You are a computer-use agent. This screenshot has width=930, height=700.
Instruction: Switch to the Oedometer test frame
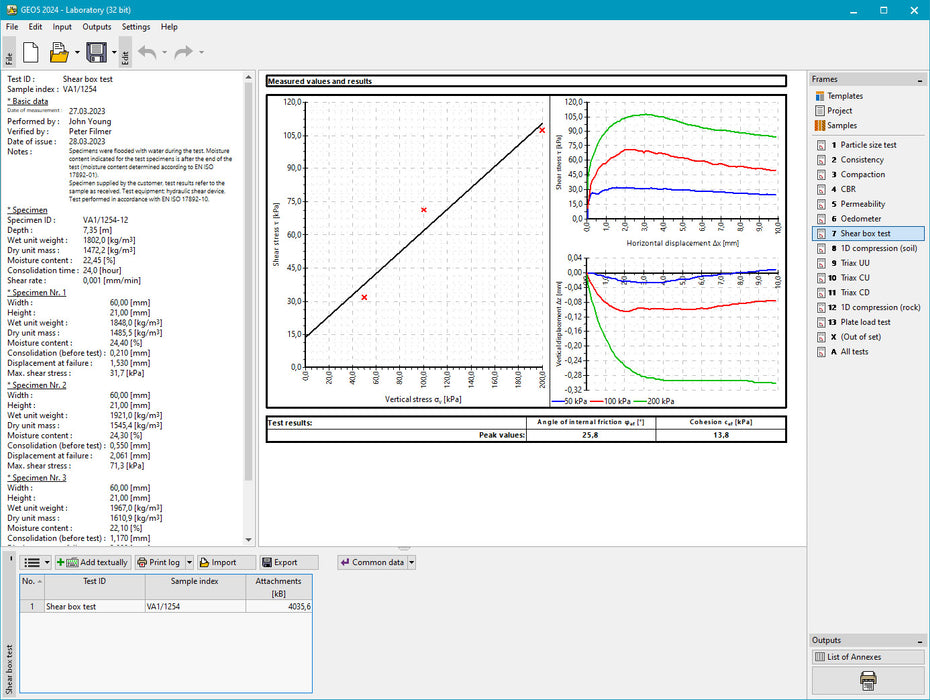[x=861, y=219]
